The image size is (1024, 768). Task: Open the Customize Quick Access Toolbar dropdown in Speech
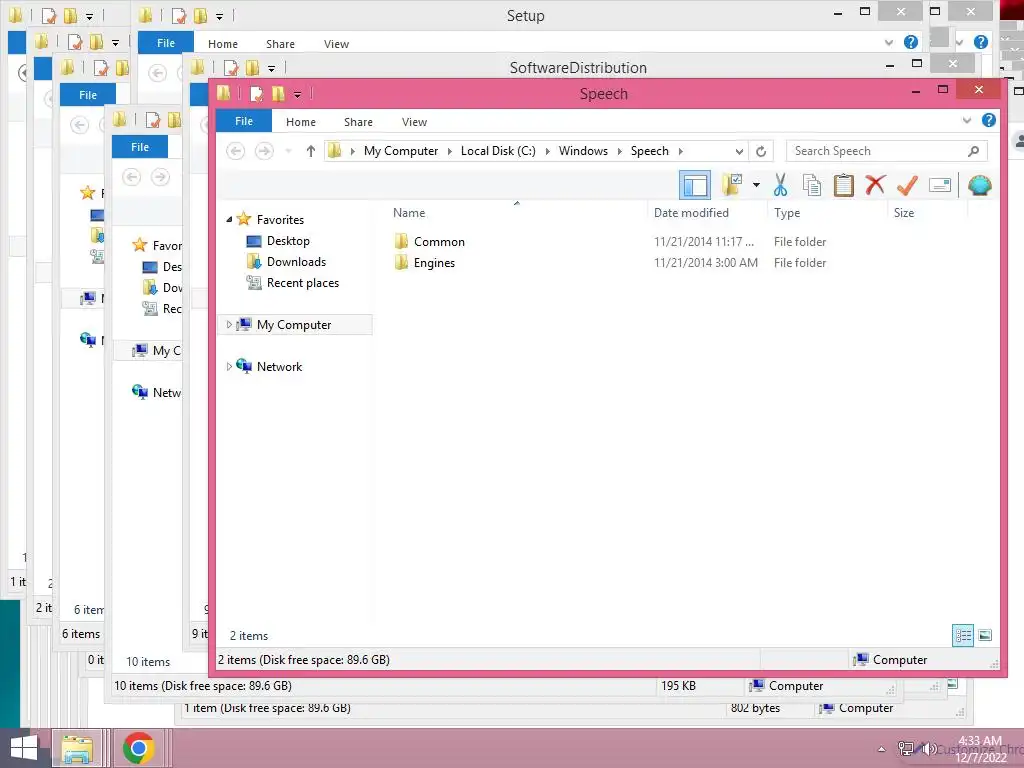(x=298, y=95)
